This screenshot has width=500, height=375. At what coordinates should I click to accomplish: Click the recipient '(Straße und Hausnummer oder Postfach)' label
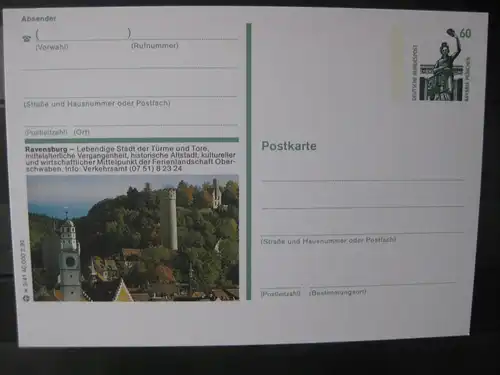point(328,240)
